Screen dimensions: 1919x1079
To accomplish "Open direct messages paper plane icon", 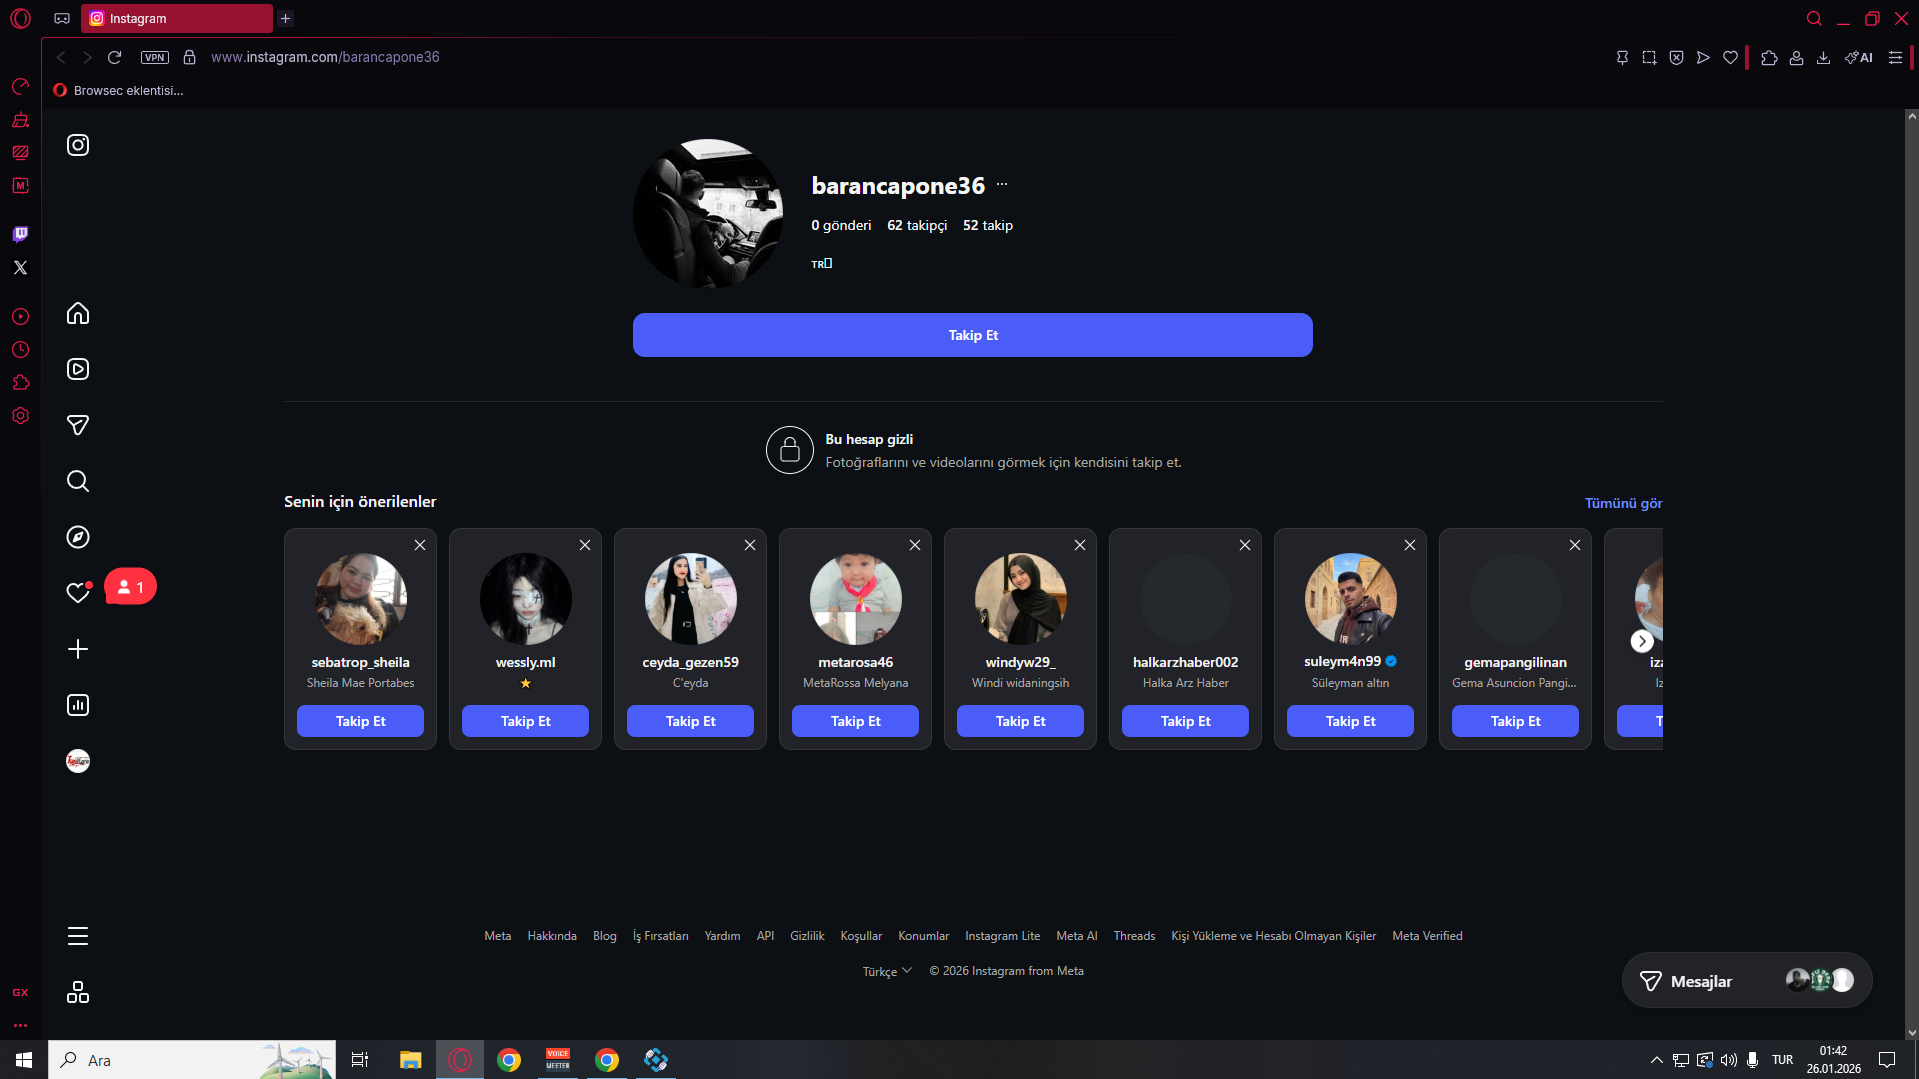I will point(78,425).
